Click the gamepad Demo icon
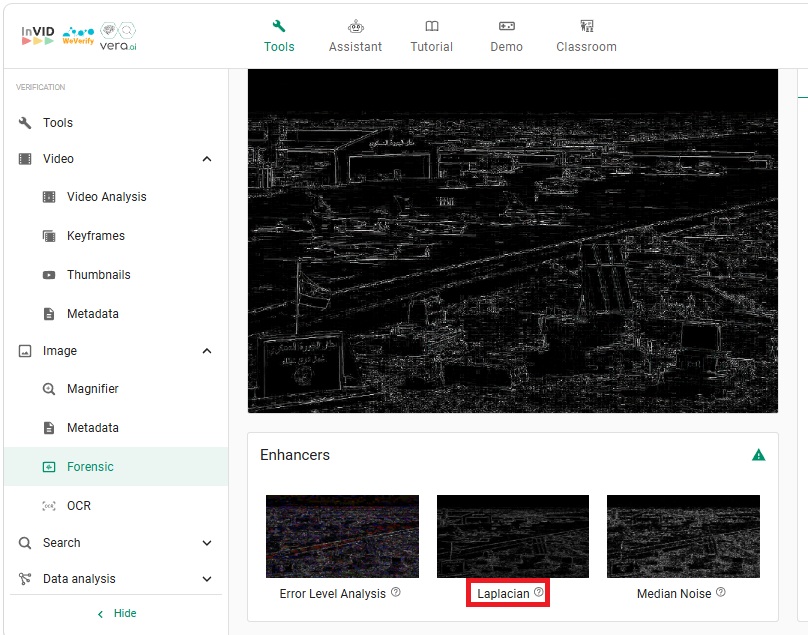 click(507, 26)
